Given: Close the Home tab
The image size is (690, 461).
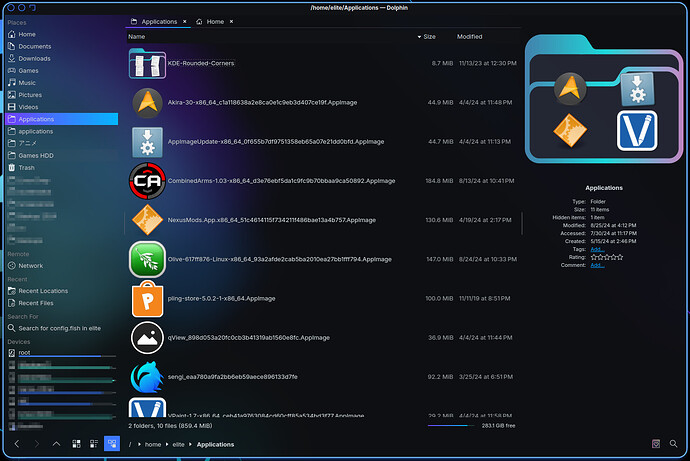Looking at the screenshot, I should 231,22.
